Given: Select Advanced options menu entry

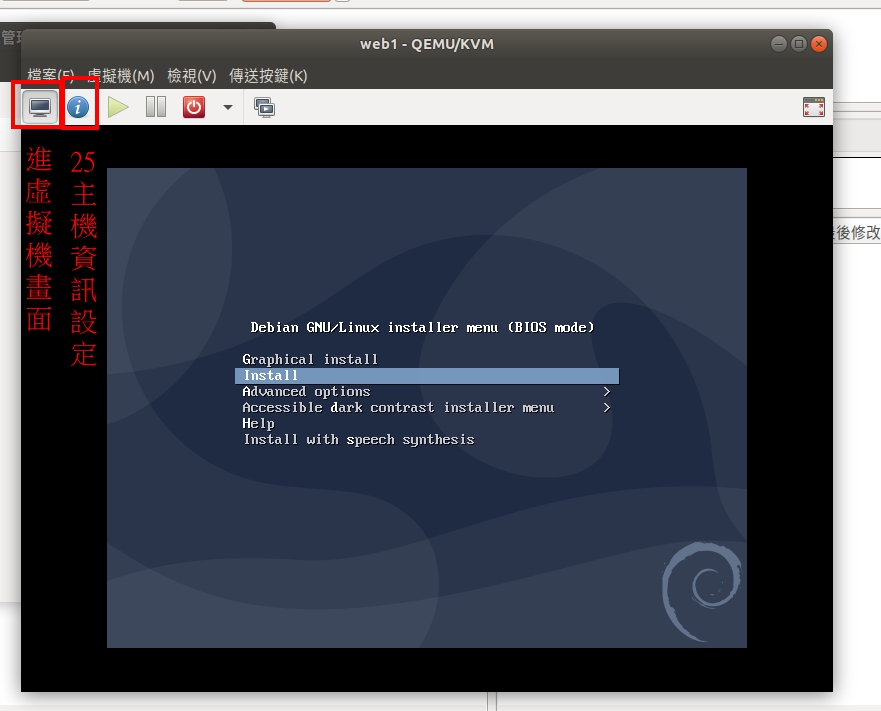Looking at the screenshot, I should [x=306, y=391].
